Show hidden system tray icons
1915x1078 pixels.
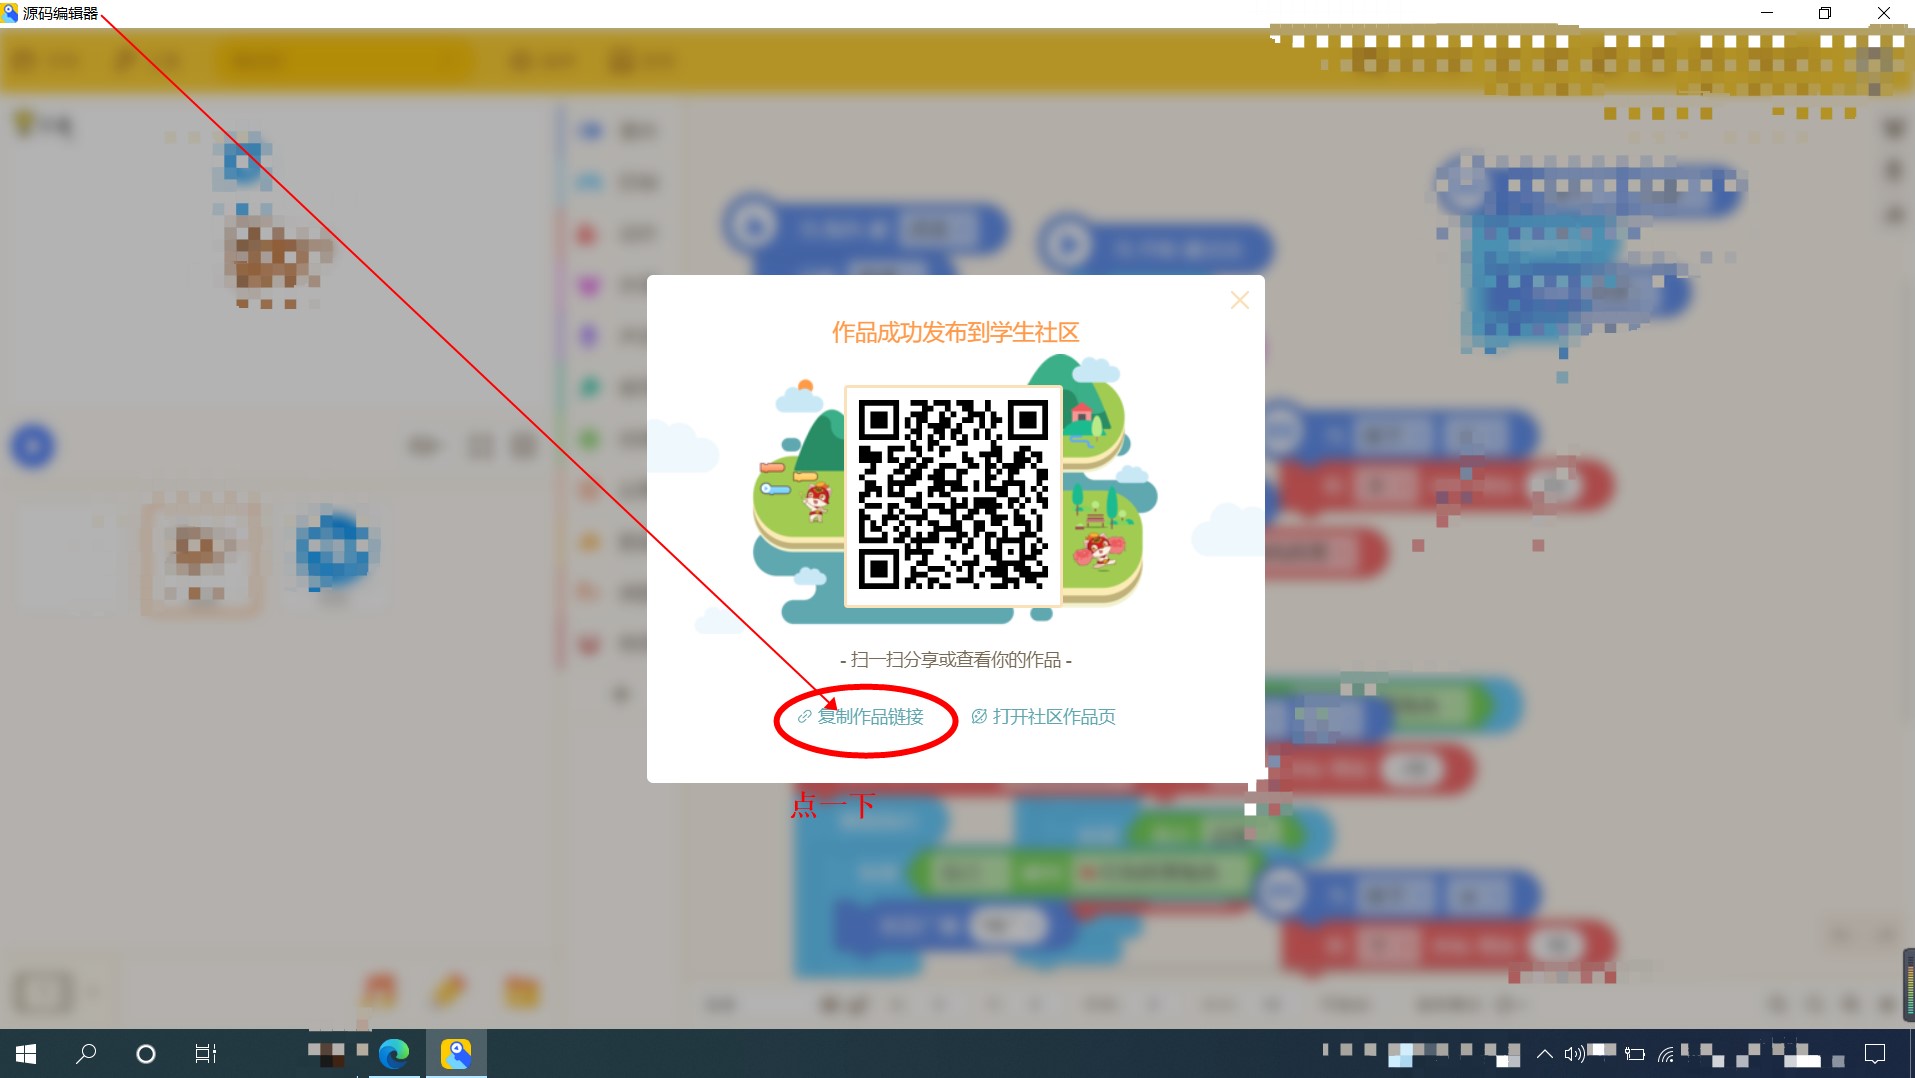1545,1054
